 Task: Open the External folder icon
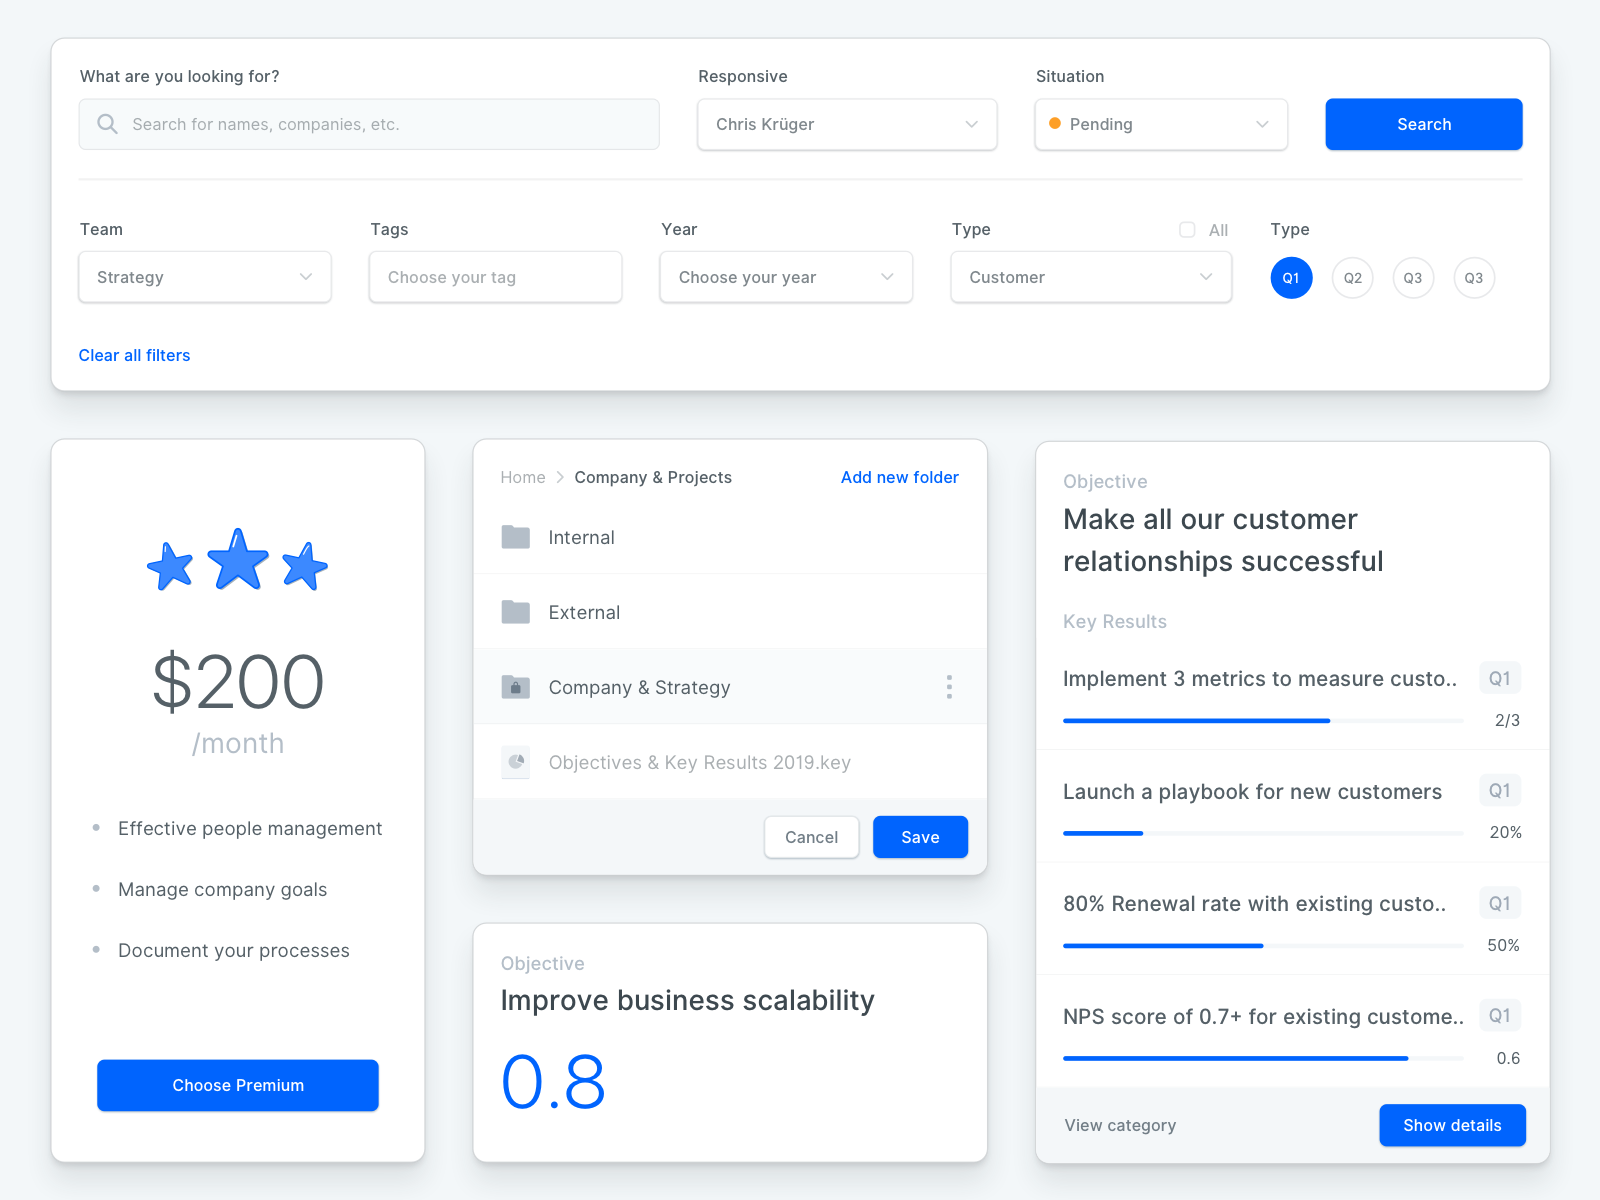pyautogui.click(x=516, y=612)
